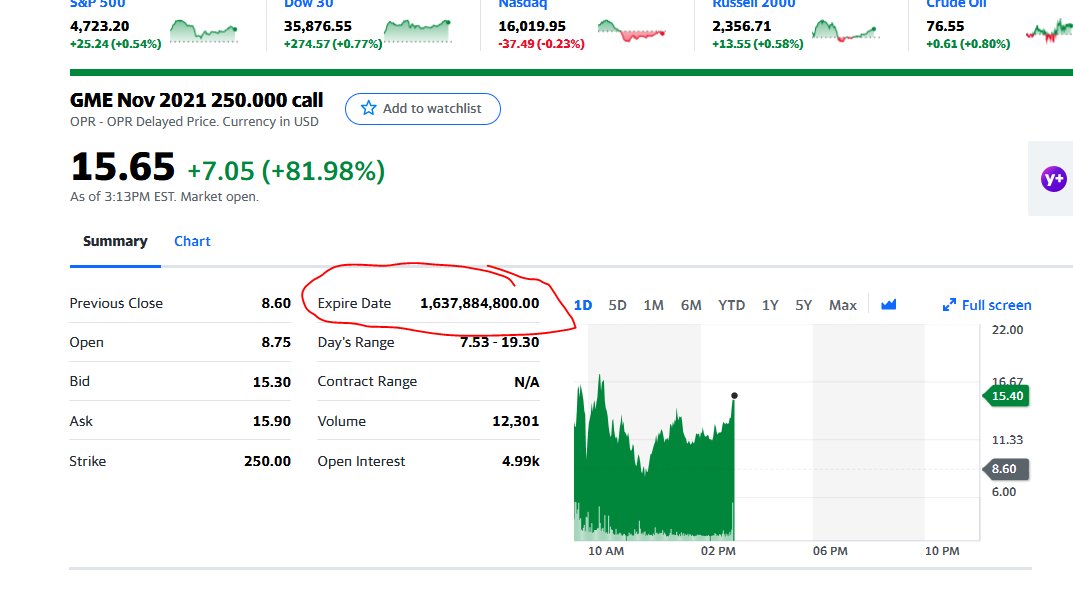Viewport: 1073px width, 592px height.
Task: Click the Russell 2000 value 2,356.71
Action: tap(741, 27)
